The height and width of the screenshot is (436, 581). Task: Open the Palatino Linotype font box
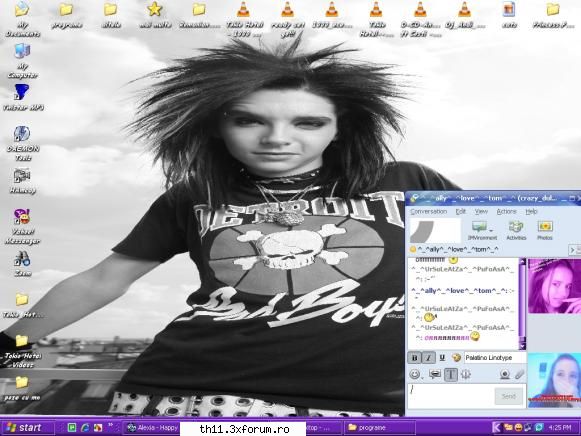click(495, 357)
